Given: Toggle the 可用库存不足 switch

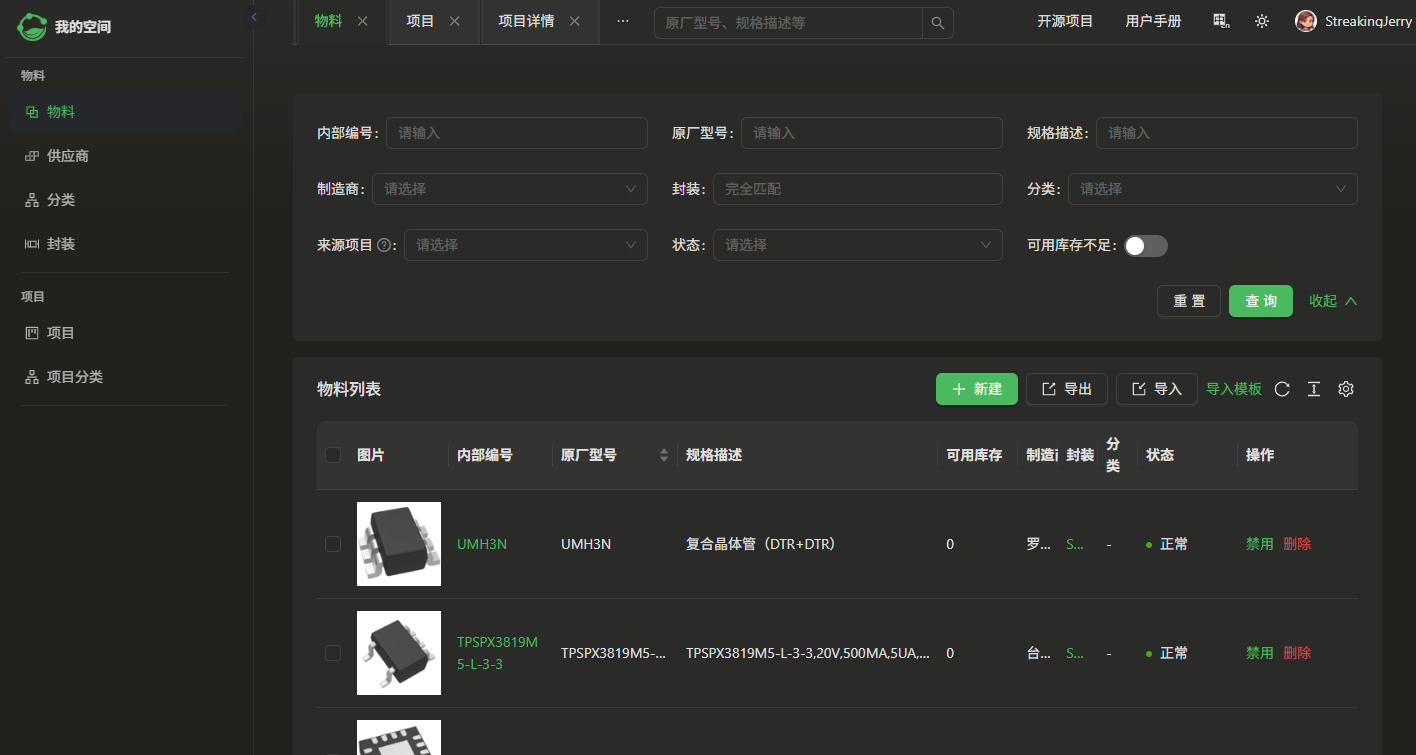Looking at the screenshot, I should point(1146,246).
